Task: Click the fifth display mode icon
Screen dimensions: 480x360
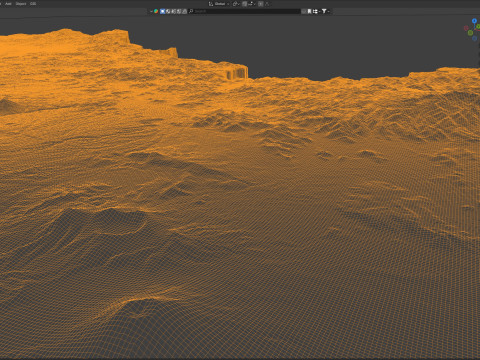Action: pyautogui.click(x=184, y=11)
